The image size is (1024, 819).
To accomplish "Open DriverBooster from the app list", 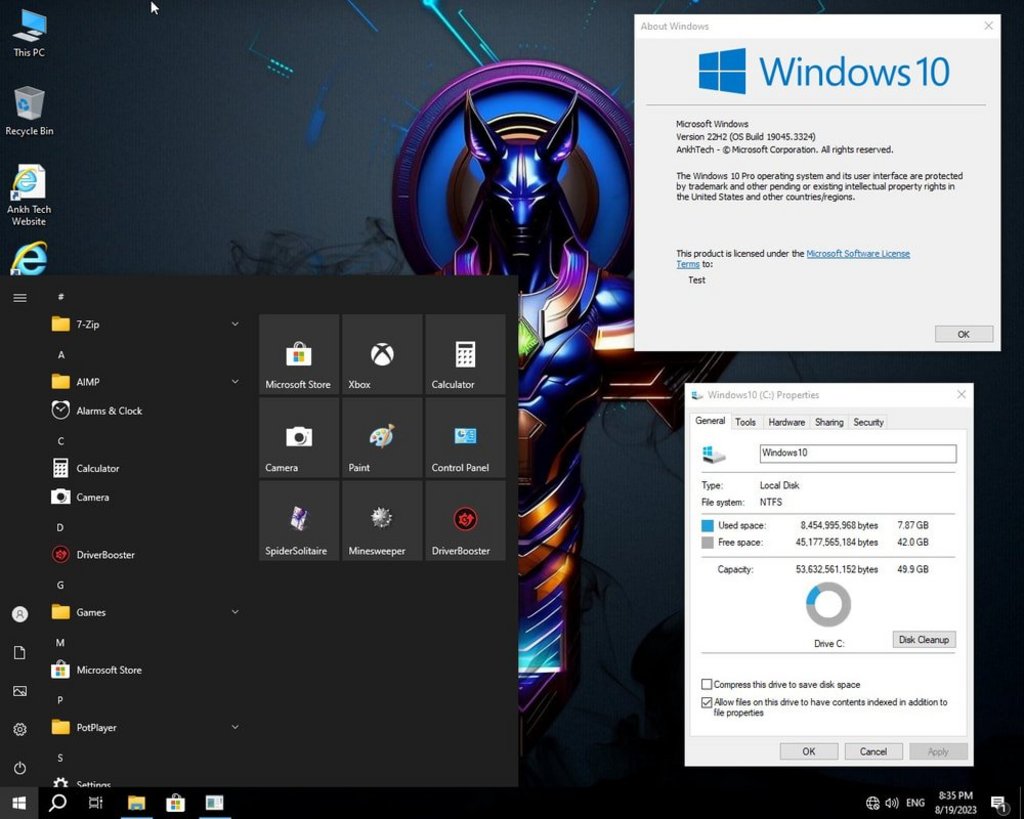I will pos(145,554).
